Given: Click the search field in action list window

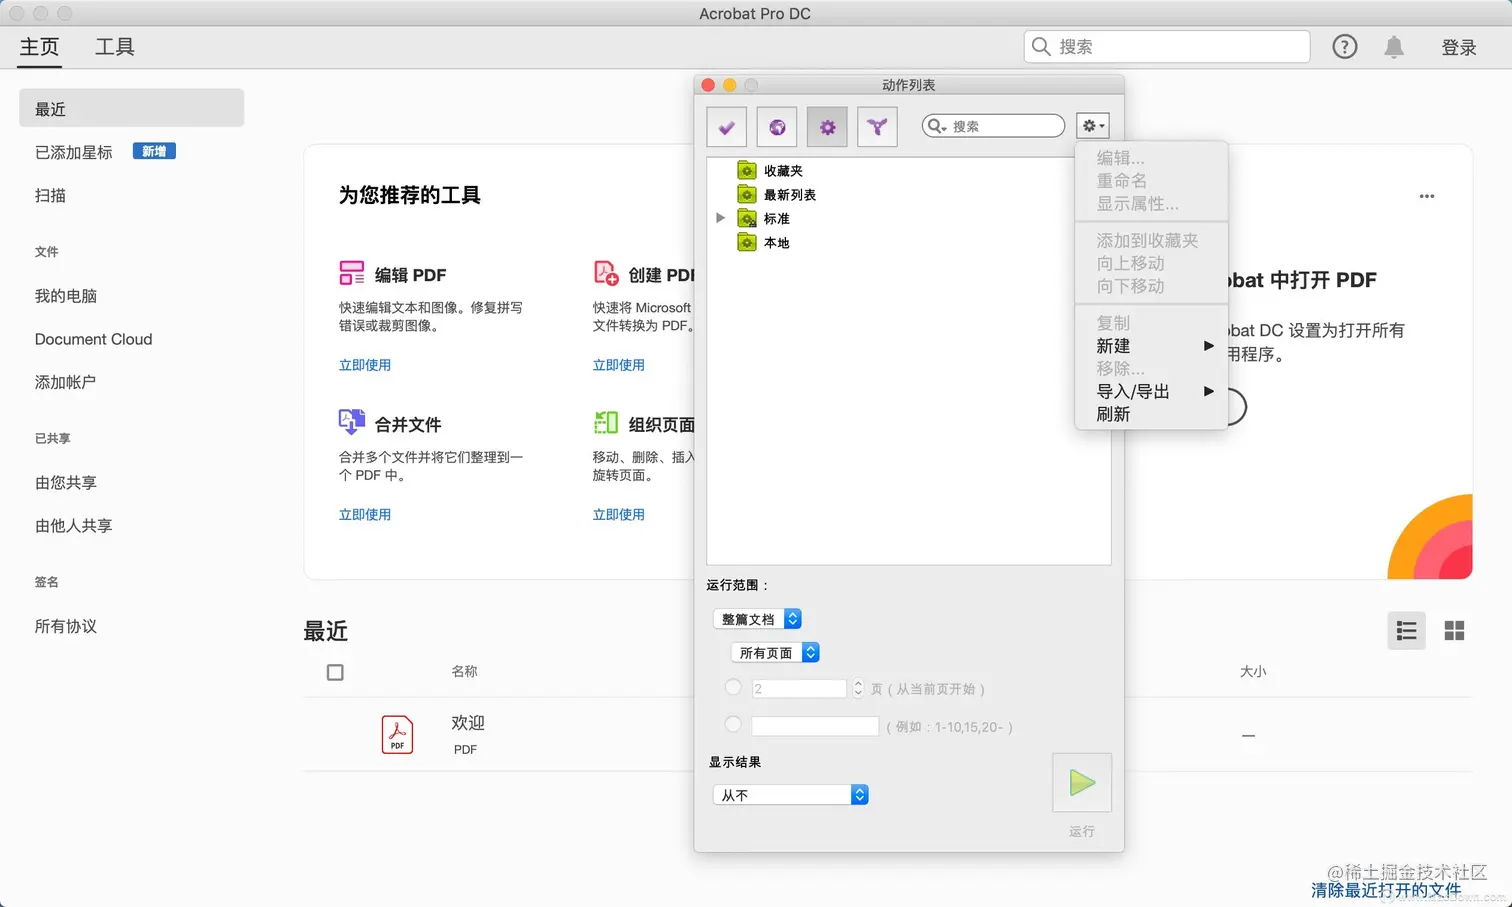Looking at the screenshot, I should pyautogui.click(x=993, y=126).
